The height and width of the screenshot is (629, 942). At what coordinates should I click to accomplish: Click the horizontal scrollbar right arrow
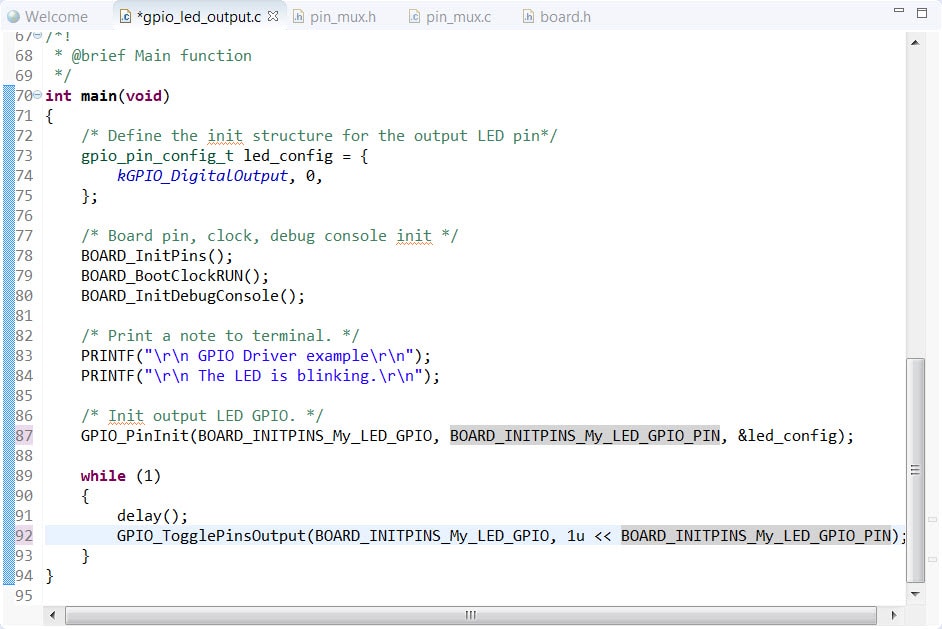(892, 614)
